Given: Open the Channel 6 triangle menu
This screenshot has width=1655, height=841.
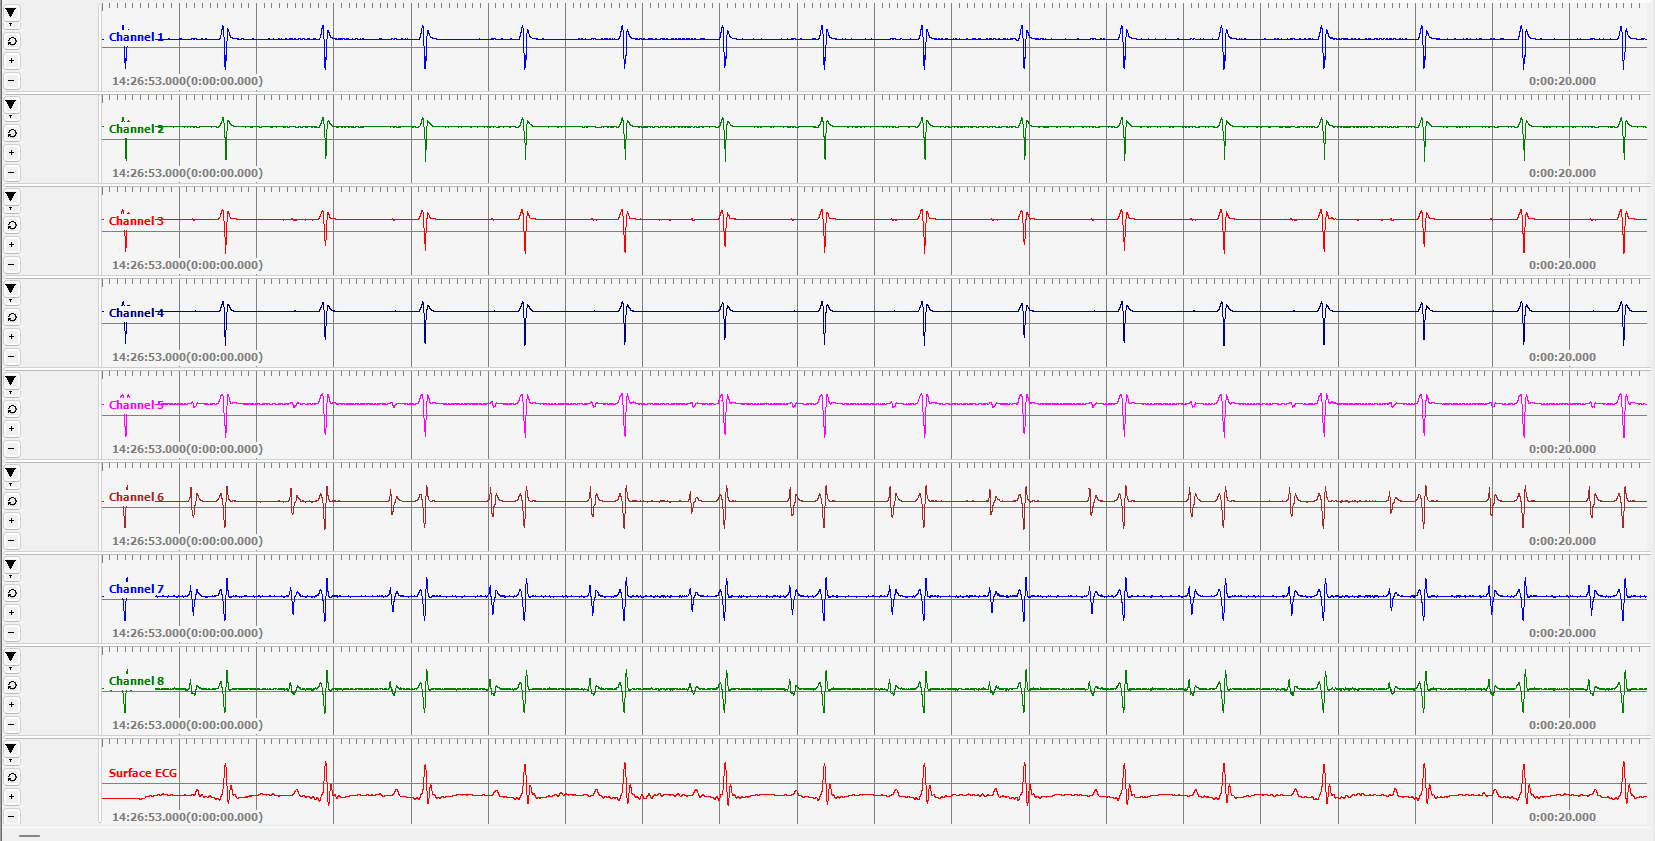Looking at the screenshot, I should point(11,473).
